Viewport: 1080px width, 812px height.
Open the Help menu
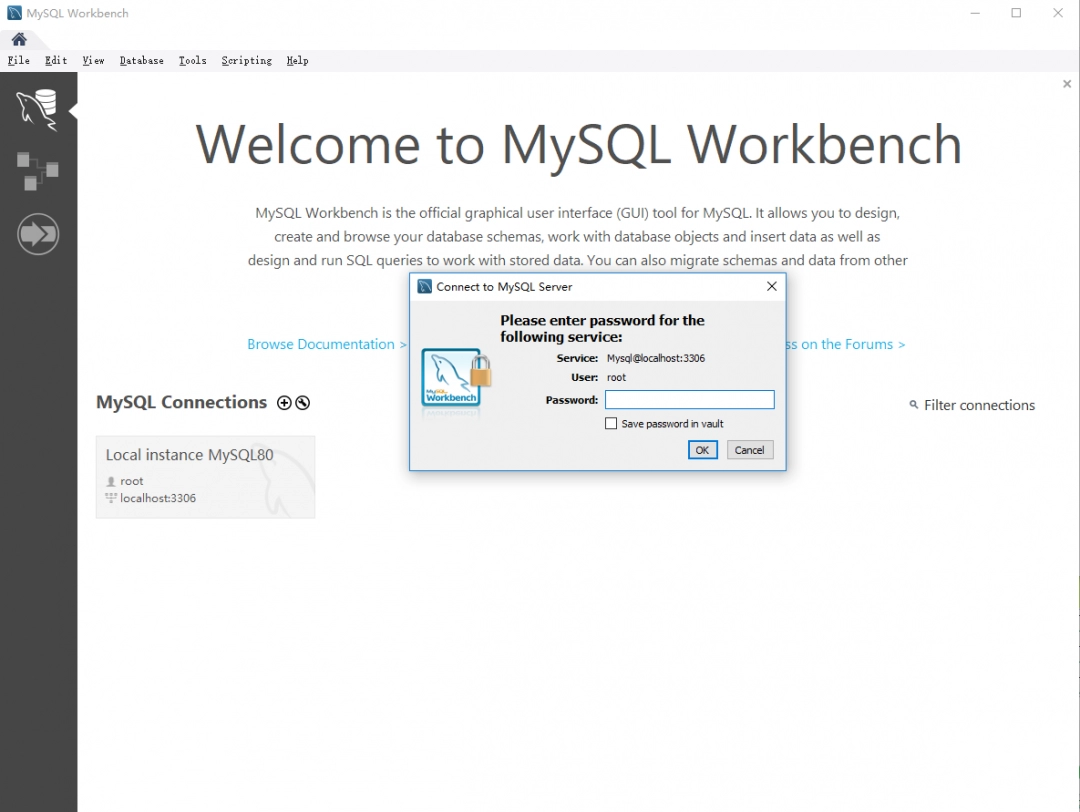click(x=297, y=60)
